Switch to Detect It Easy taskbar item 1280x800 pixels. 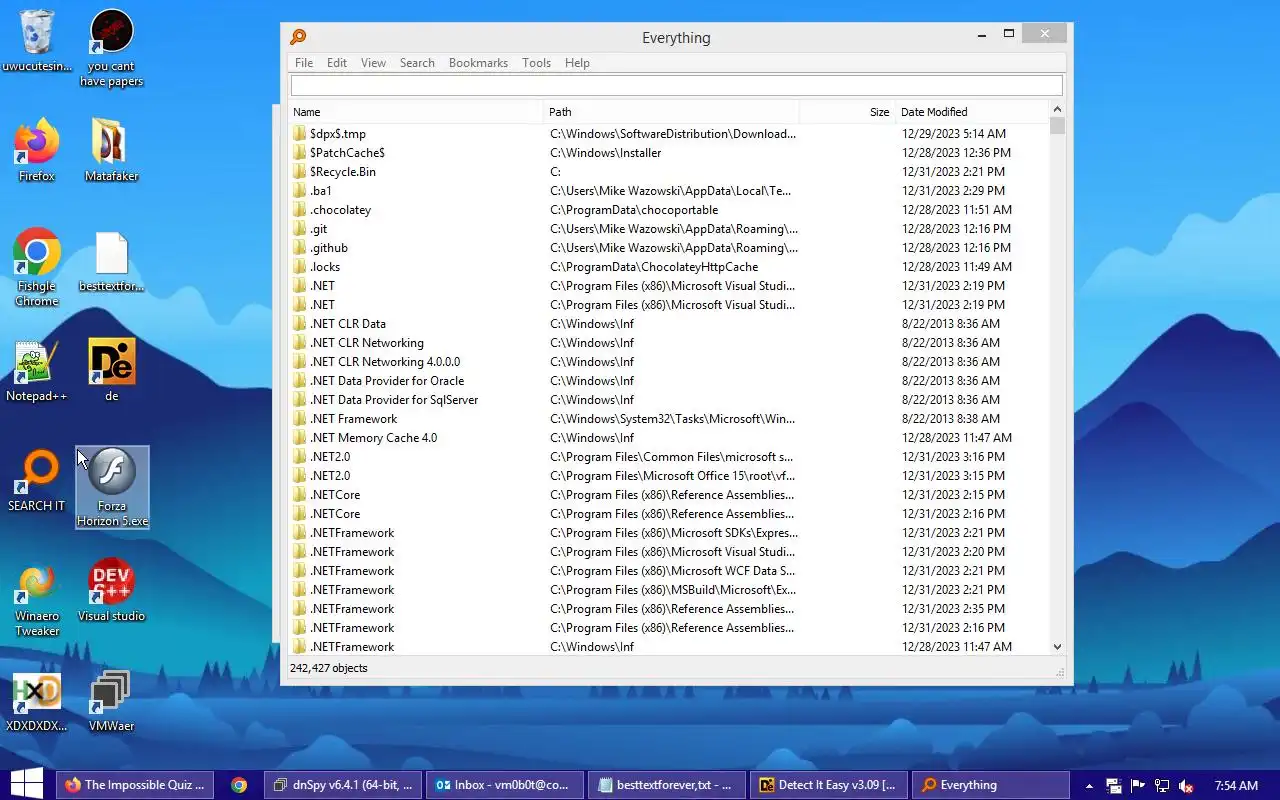[830, 785]
